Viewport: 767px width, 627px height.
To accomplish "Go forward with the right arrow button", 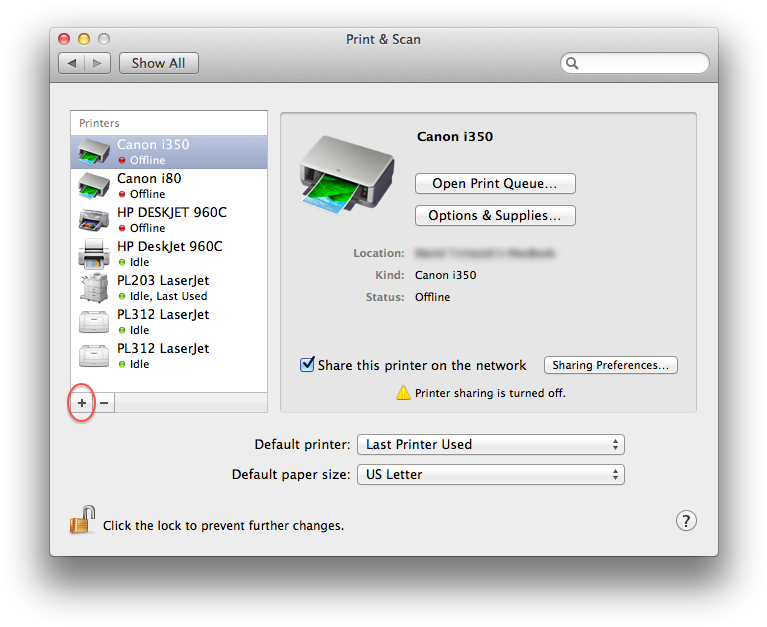I will click(x=97, y=63).
